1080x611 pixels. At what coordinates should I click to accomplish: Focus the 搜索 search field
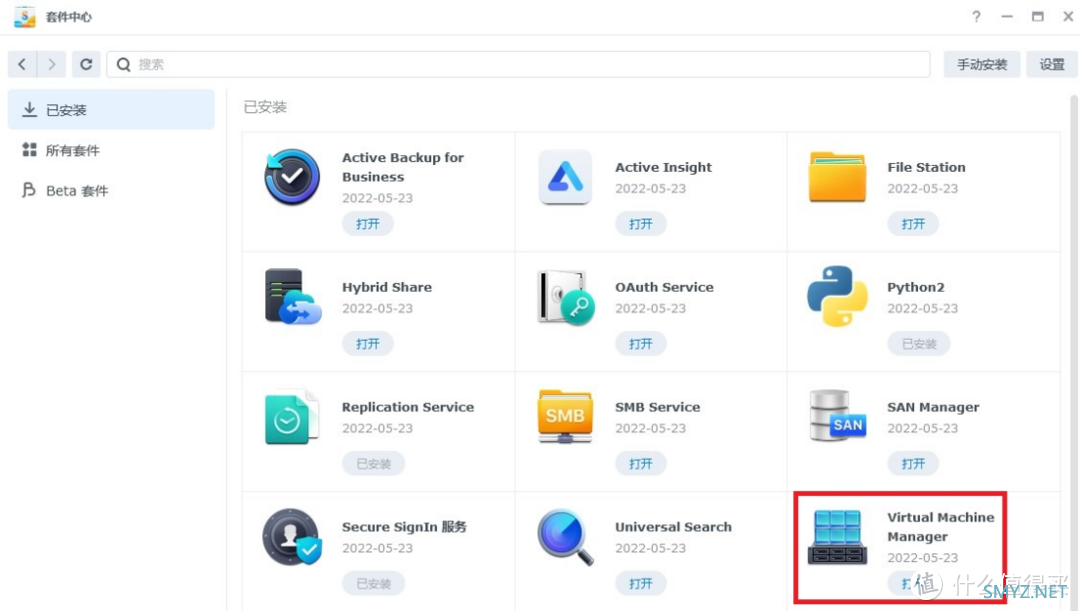click(519, 64)
